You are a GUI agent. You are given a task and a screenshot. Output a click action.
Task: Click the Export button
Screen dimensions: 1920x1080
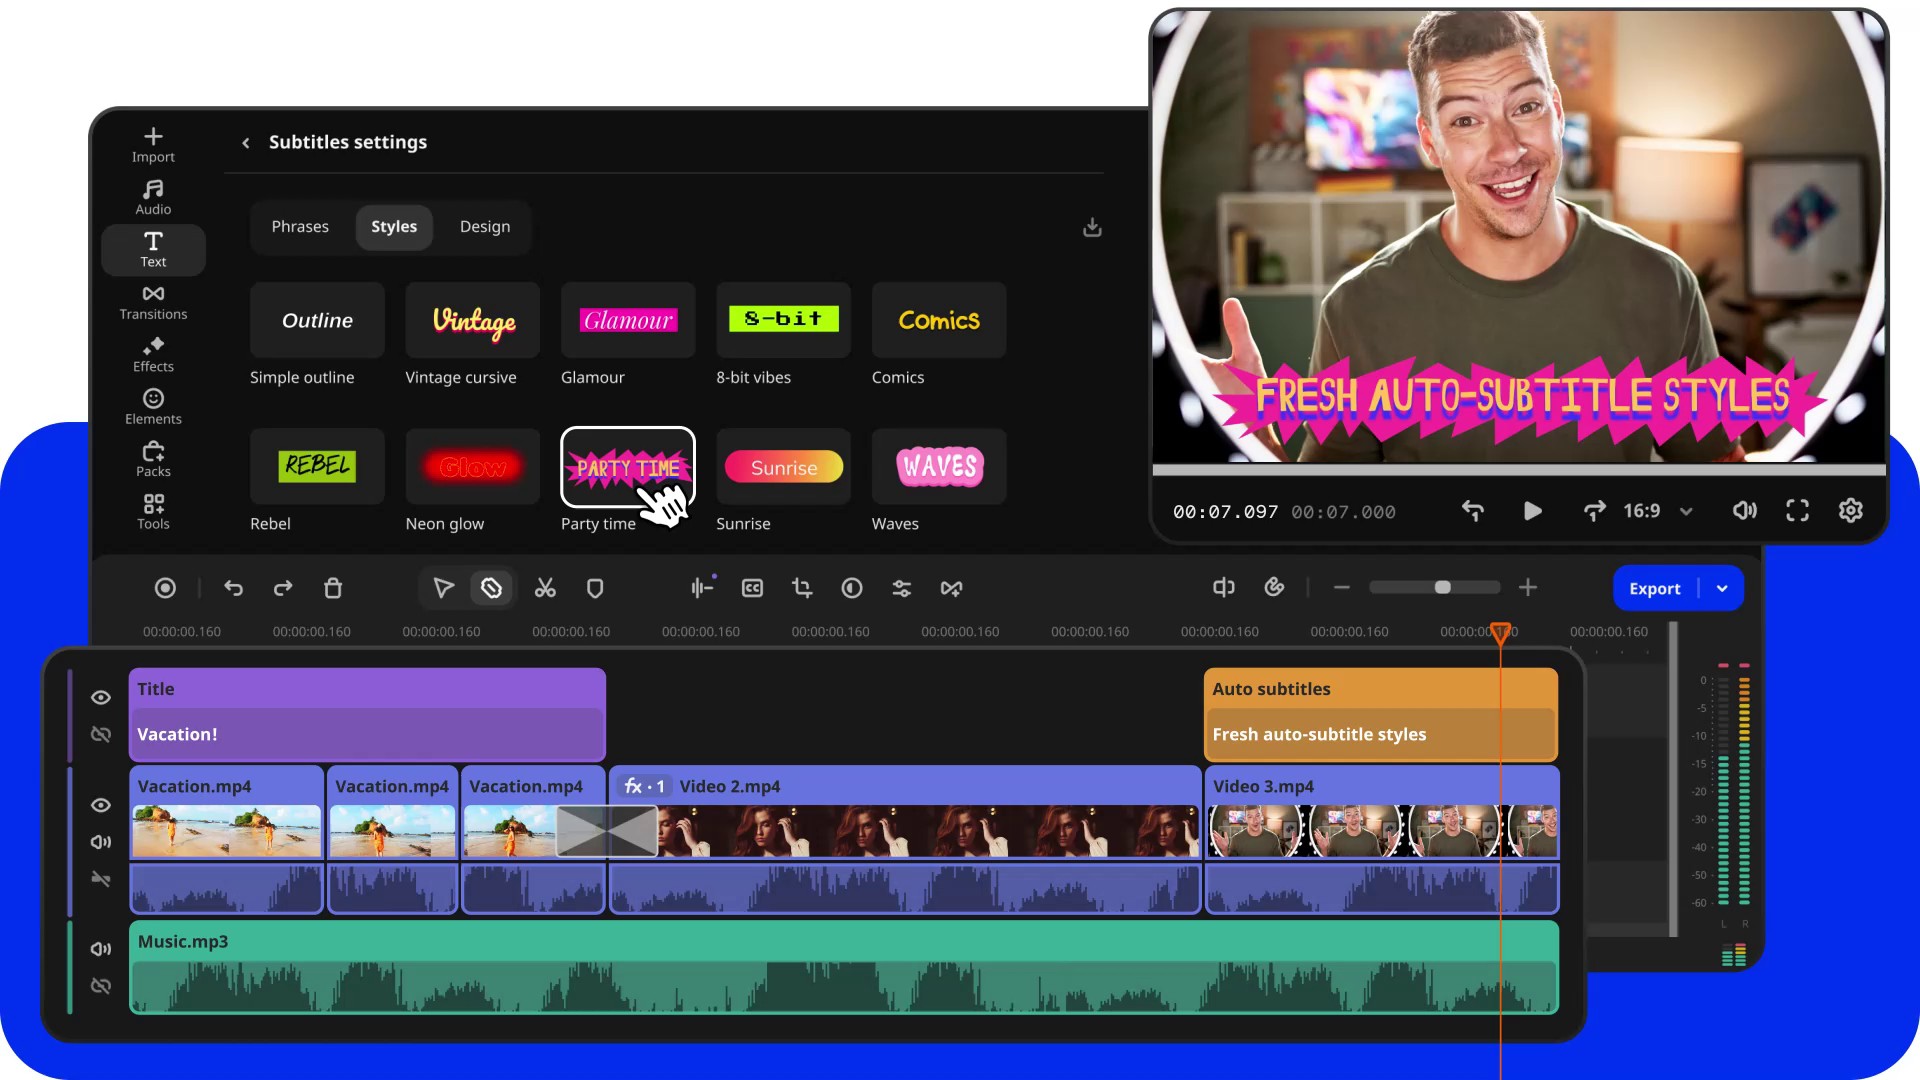pos(1654,588)
